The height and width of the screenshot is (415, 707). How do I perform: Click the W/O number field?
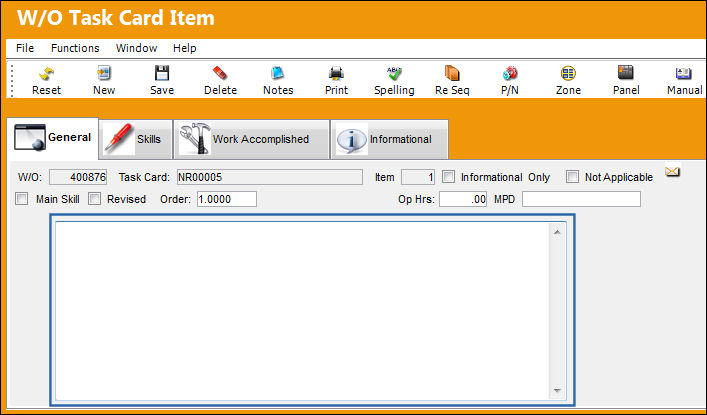pyautogui.click(x=78, y=177)
